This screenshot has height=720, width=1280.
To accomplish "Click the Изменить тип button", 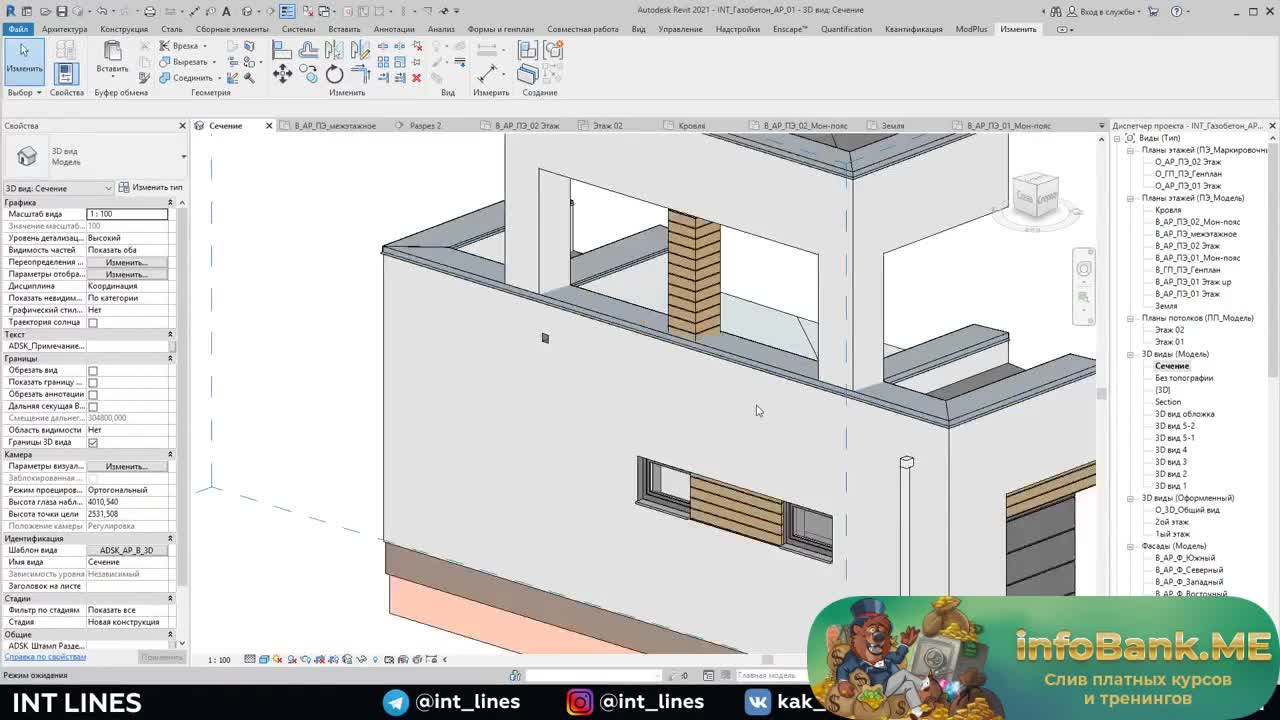I will [x=150, y=188].
